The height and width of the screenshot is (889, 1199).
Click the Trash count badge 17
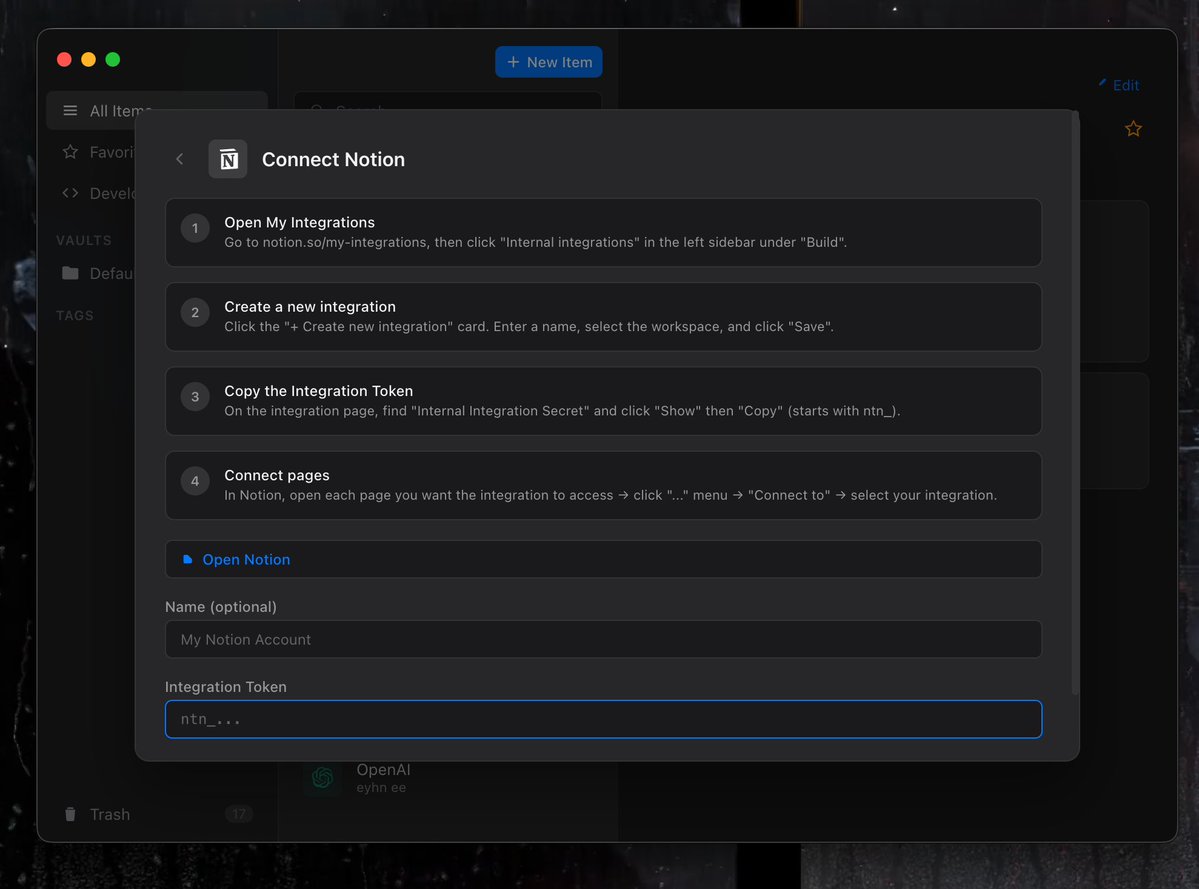pos(239,814)
